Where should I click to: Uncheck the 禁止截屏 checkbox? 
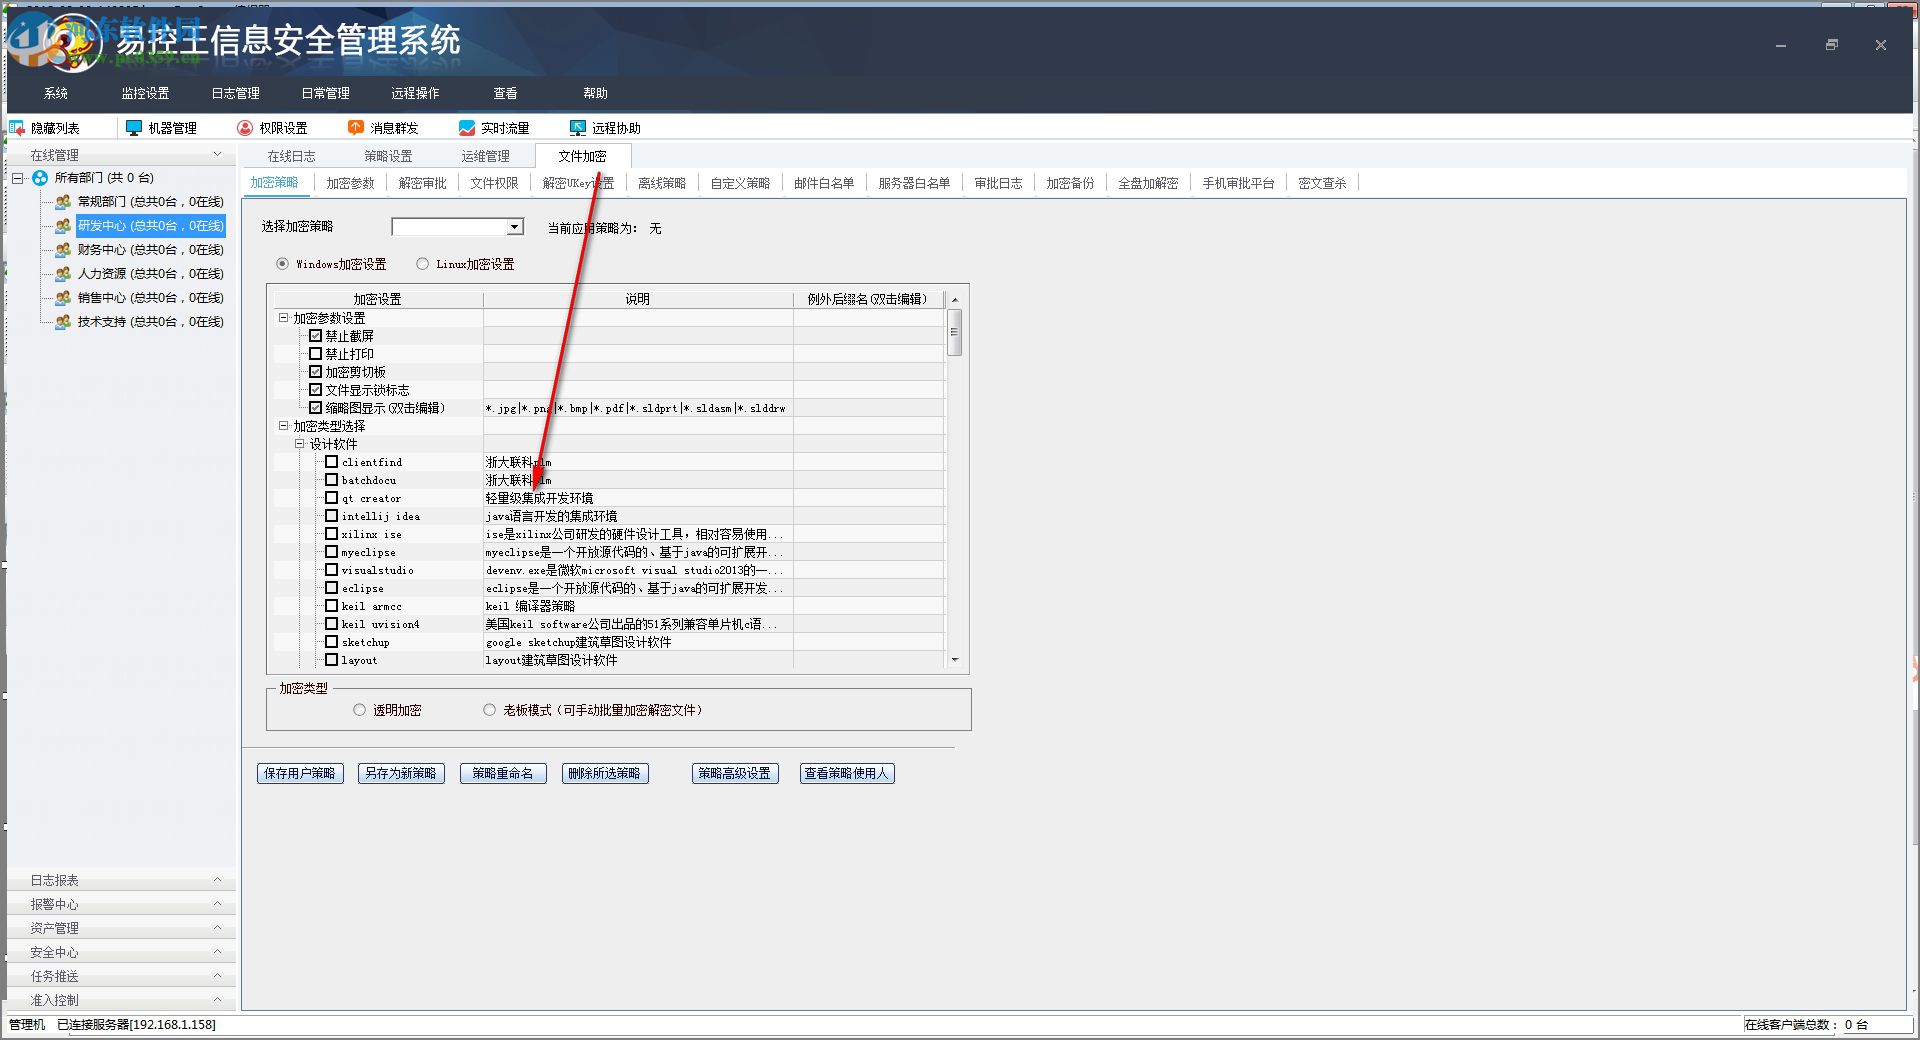pyautogui.click(x=316, y=336)
